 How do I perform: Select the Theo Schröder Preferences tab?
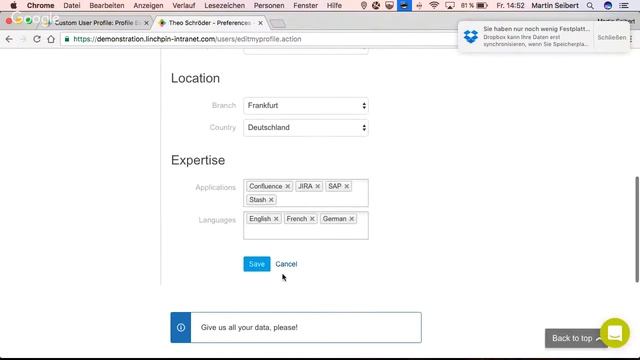coord(209,23)
